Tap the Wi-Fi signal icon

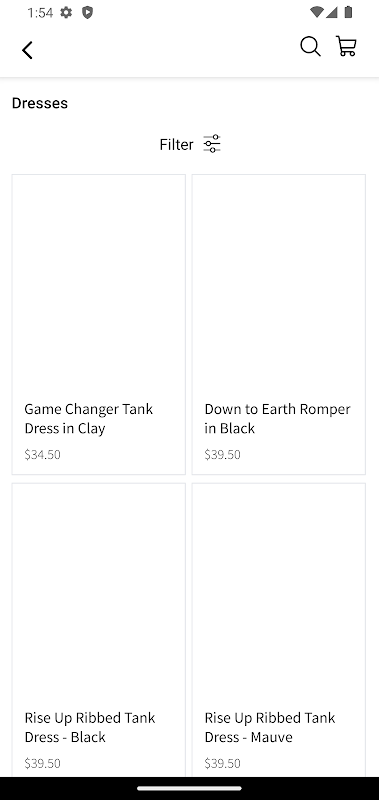pos(316,12)
